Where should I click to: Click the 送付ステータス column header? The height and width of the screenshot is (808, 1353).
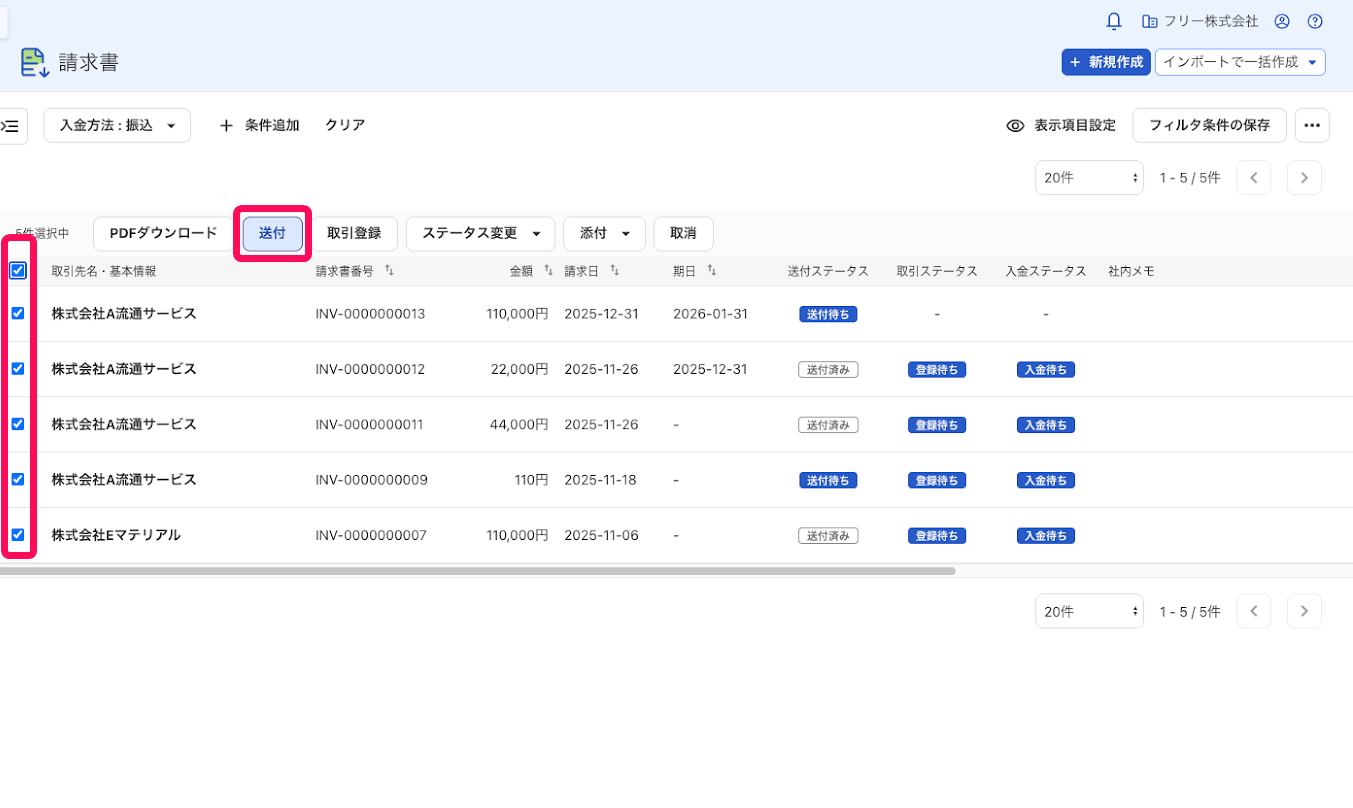[x=828, y=271]
